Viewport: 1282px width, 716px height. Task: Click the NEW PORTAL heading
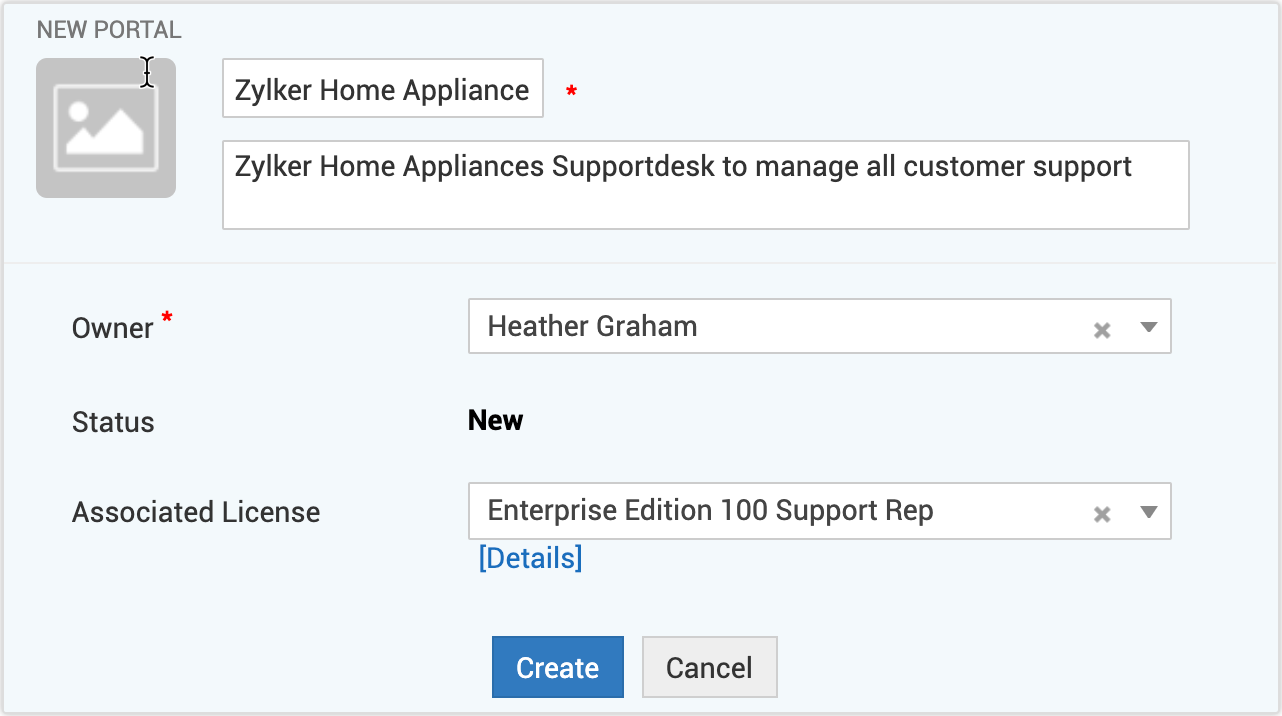point(109,29)
